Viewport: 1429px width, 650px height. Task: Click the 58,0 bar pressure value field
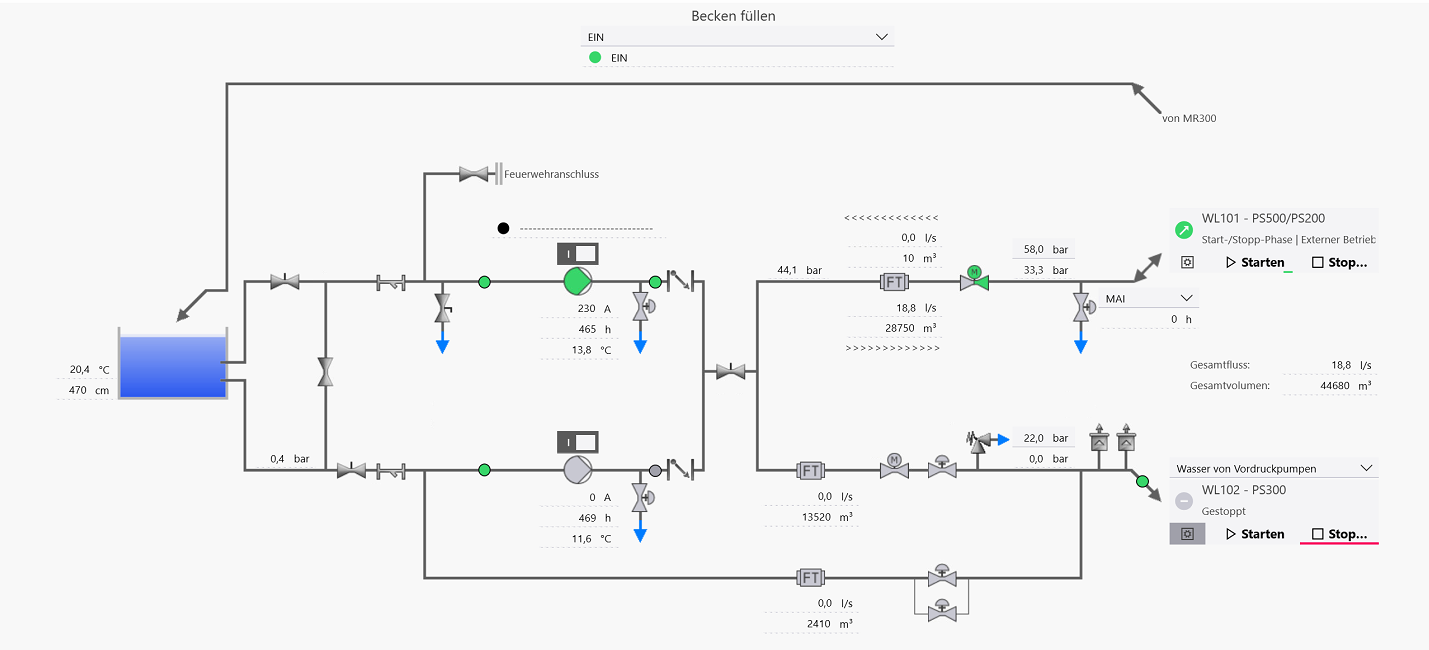pos(1044,249)
